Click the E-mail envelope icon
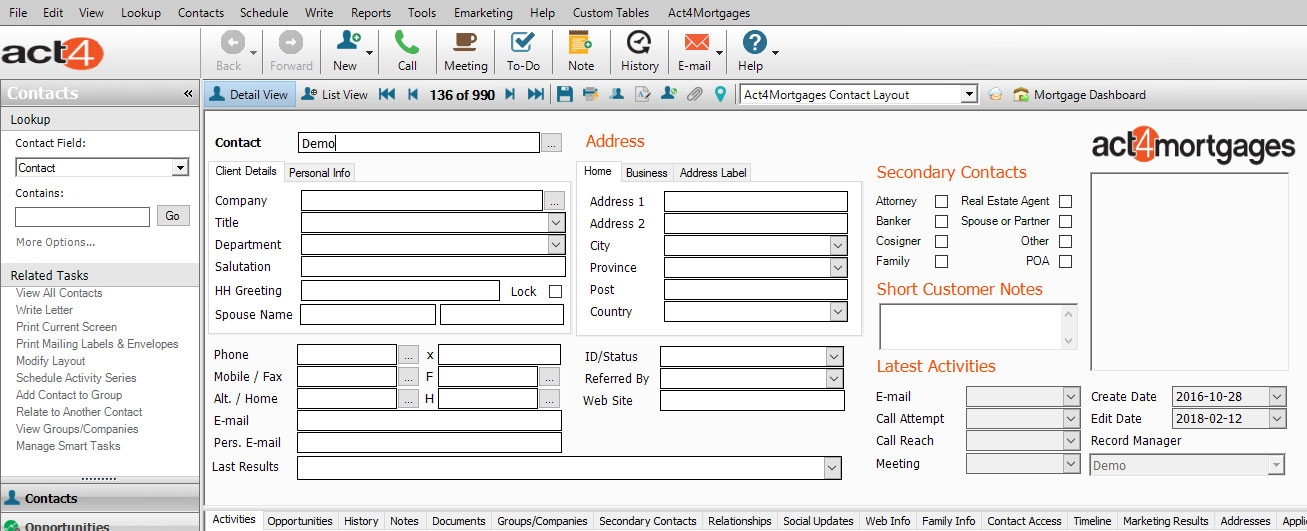 coord(696,42)
